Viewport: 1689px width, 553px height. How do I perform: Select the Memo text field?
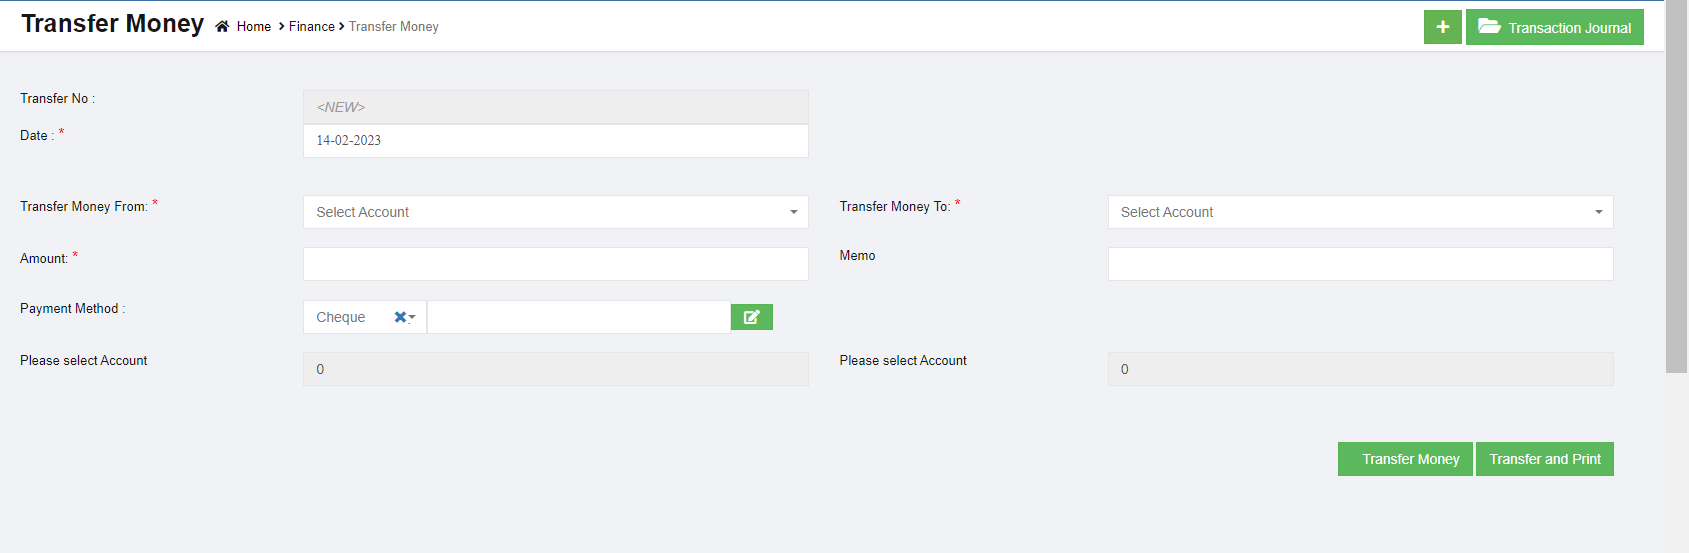1360,264
